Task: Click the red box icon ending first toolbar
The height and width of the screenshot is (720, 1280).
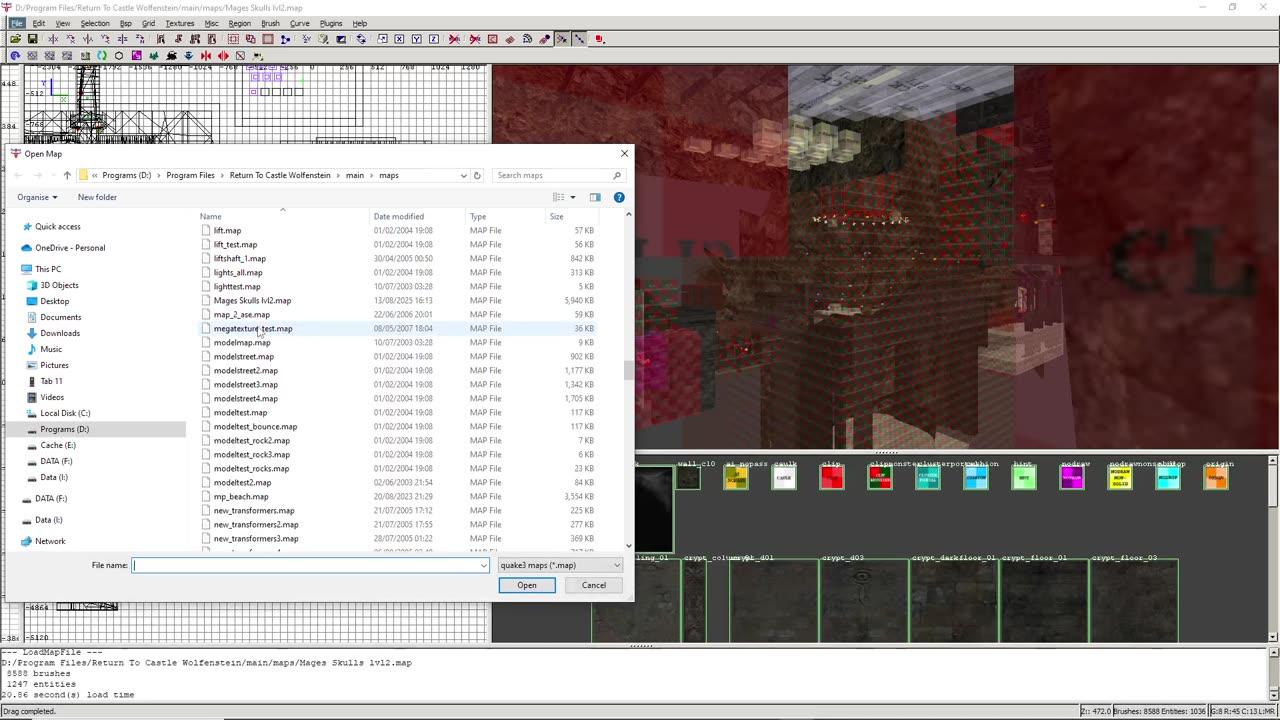Action: click(x=599, y=39)
